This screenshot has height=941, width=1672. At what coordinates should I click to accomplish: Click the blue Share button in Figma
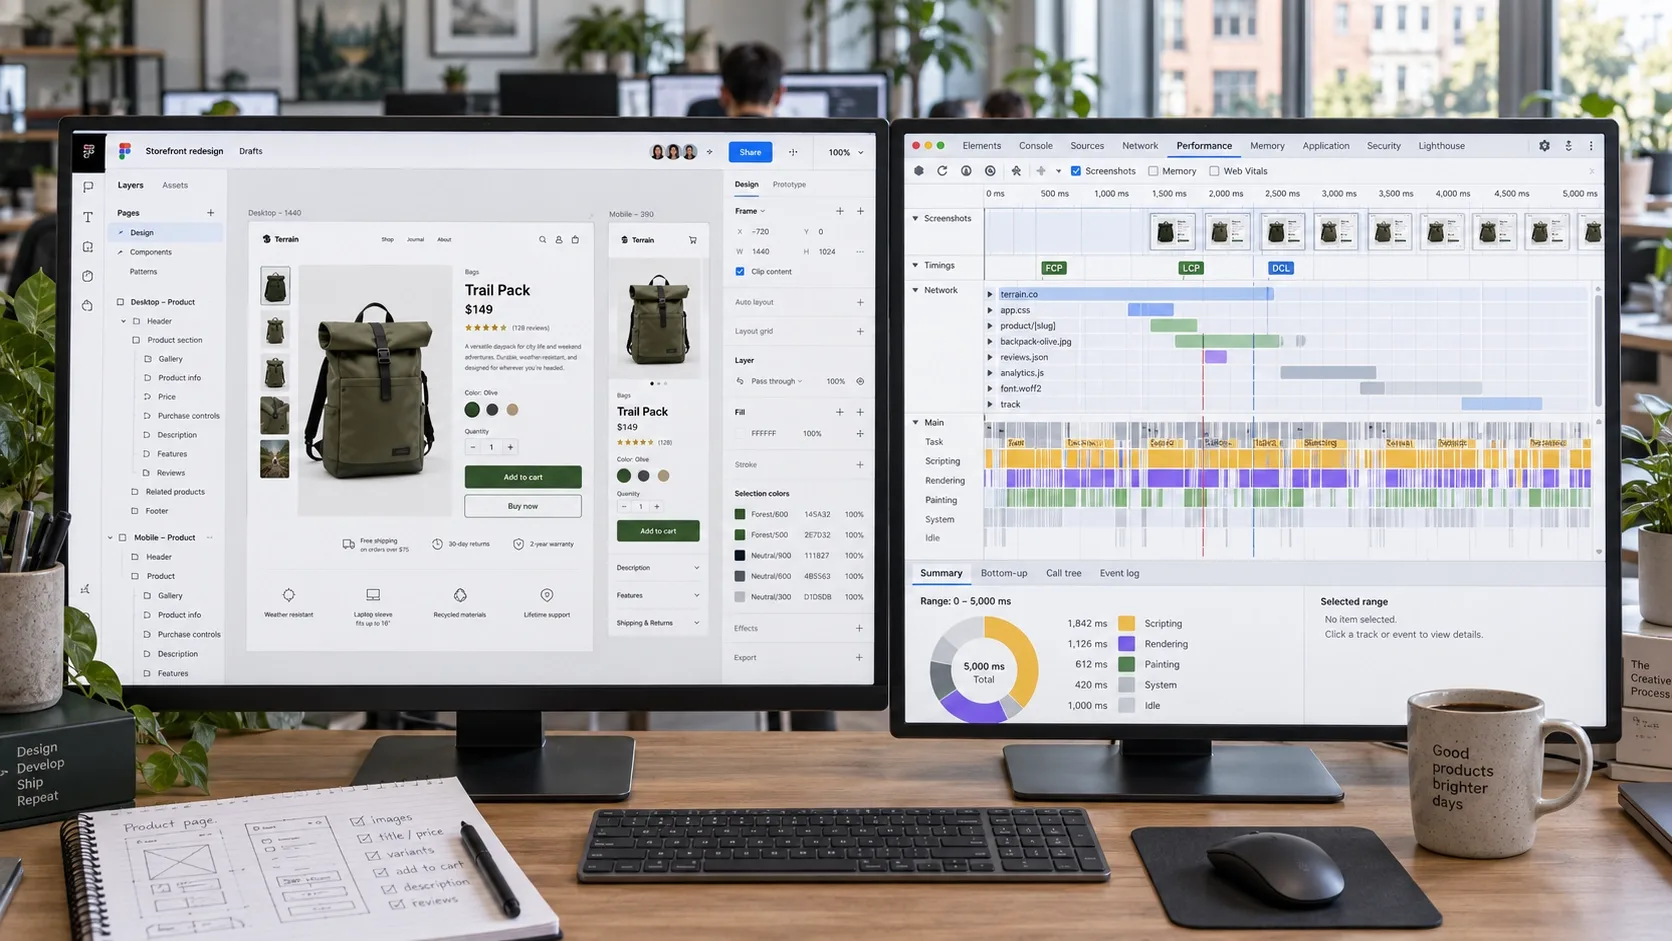(x=750, y=152)
